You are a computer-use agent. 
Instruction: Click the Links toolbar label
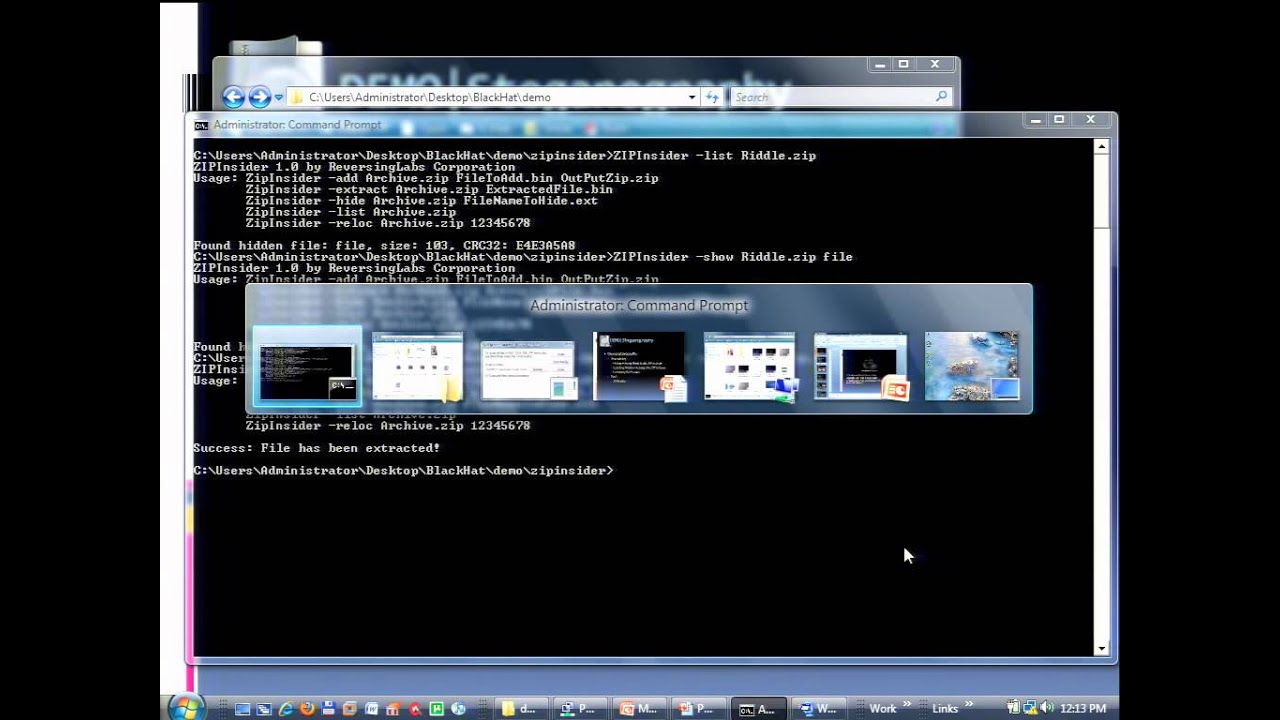click(945, 709)
